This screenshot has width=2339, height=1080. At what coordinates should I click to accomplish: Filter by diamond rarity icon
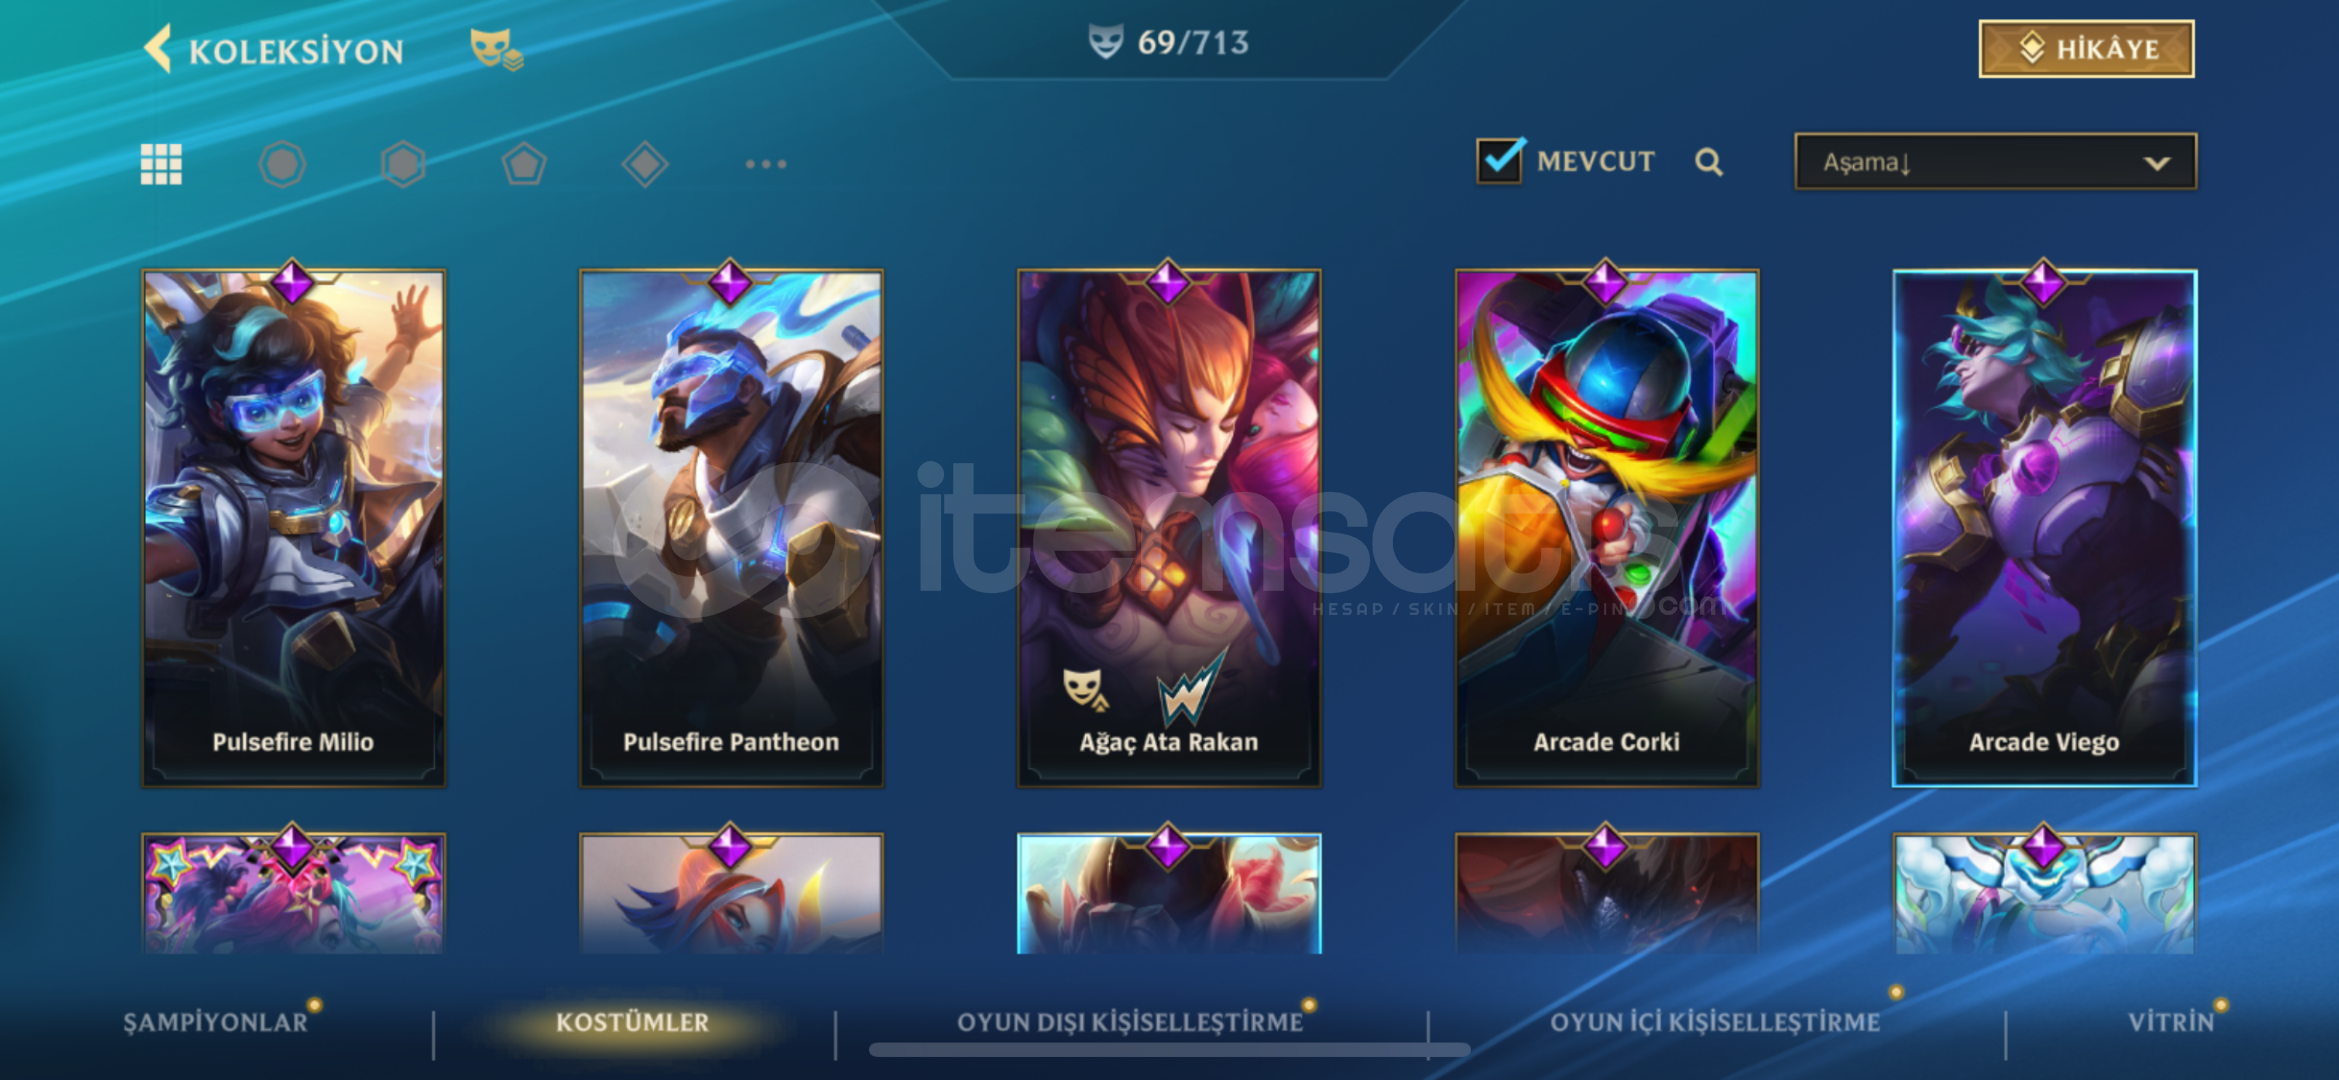[645, 164]
